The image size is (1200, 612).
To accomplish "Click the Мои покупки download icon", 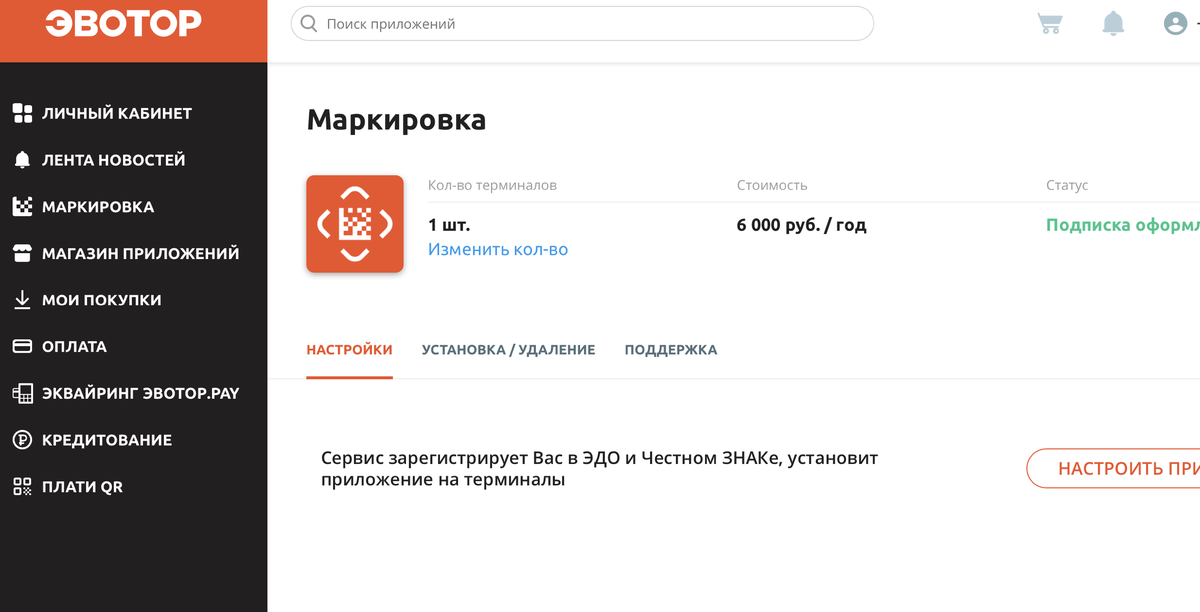I will coord(22,300).
